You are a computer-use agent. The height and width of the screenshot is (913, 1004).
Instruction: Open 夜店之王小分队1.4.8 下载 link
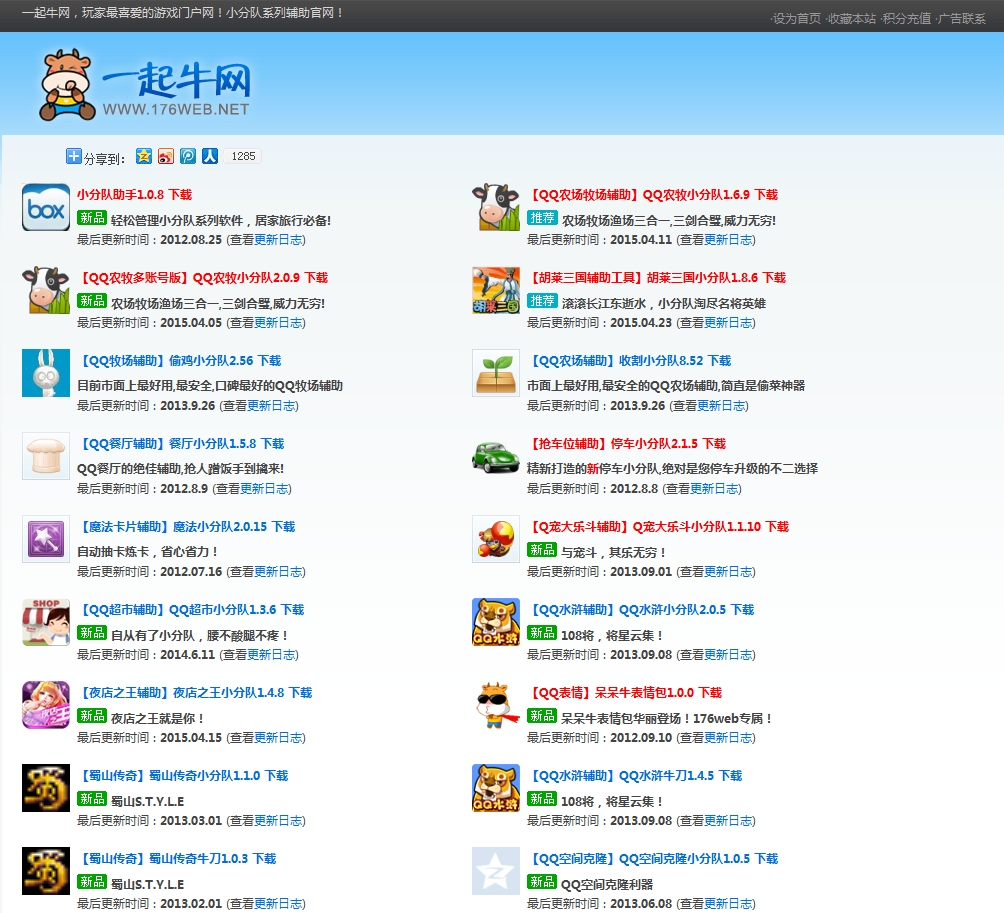click(195, 693)
